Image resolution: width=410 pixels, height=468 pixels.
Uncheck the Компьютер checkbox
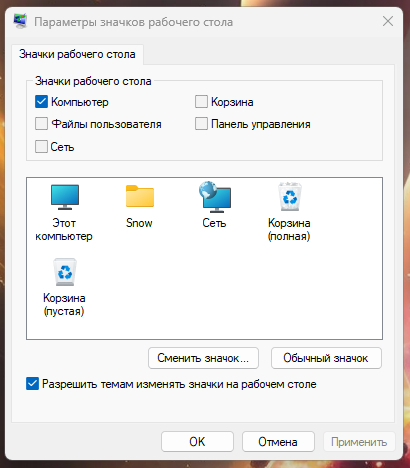pyautogui.click(x=41, y=102)
